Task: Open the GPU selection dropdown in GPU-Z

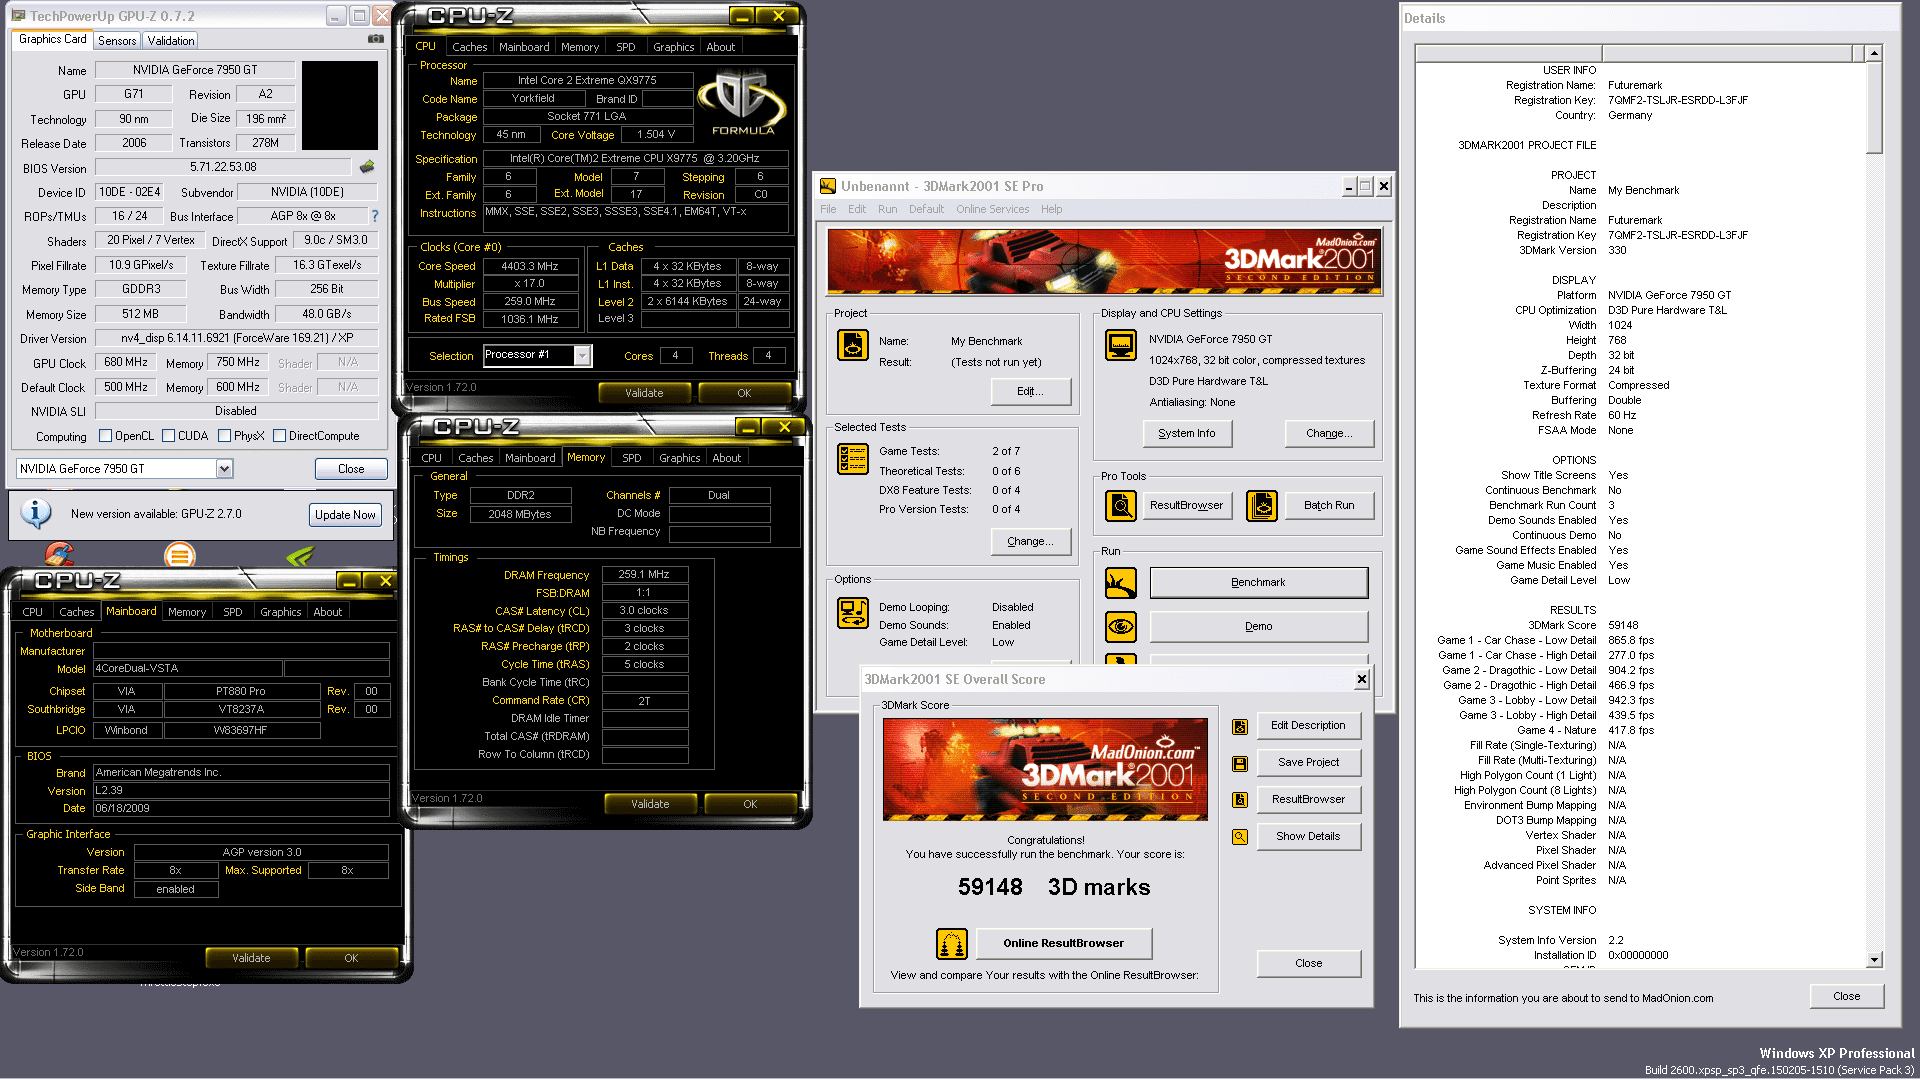Action: pyautogui.click(x=224, y=469)
